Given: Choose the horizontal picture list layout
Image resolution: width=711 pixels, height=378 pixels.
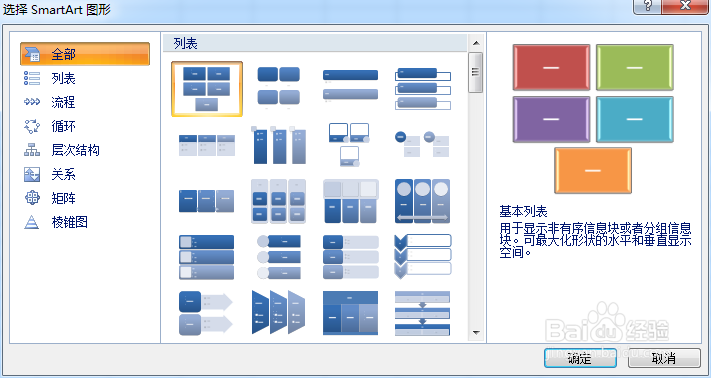Looking at the screenshot, I should tap(350, 201).
